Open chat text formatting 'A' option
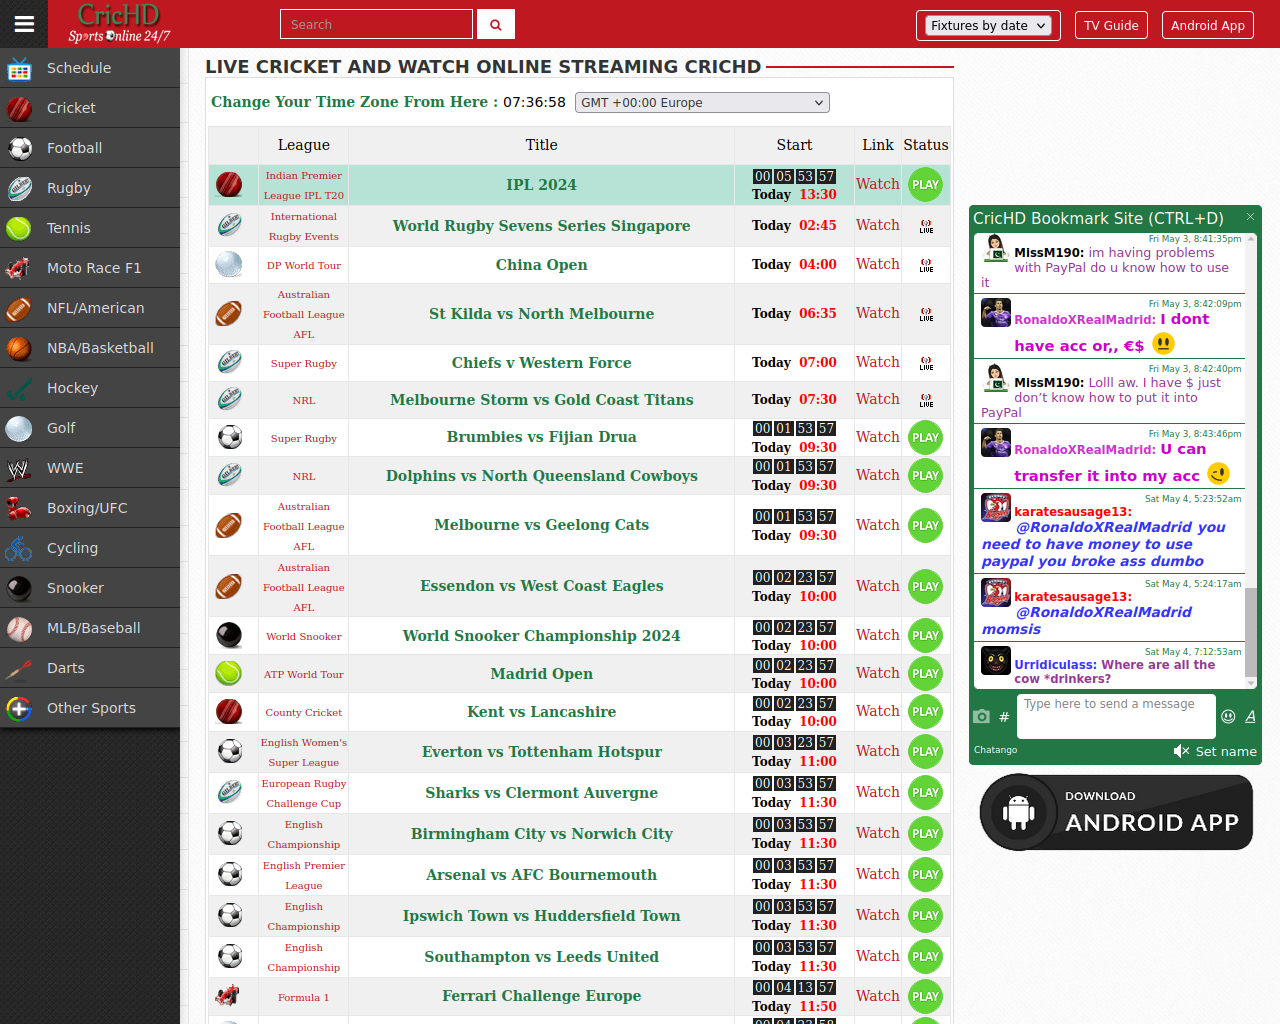 tap(1250, 716)
